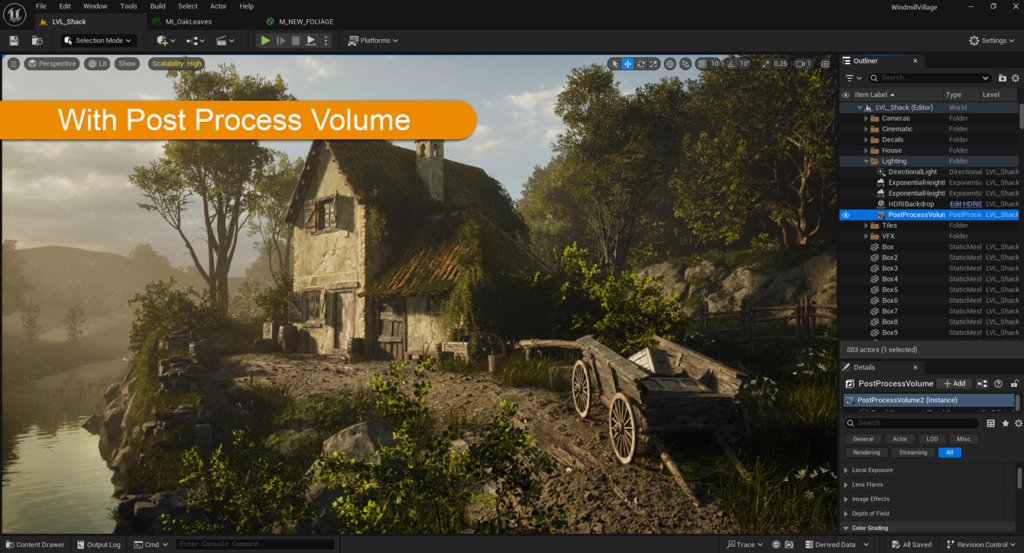Select DirectionalLight in the Outliner
The width and height of the screenshot is (1024, 553).
(x=912, y=172)
